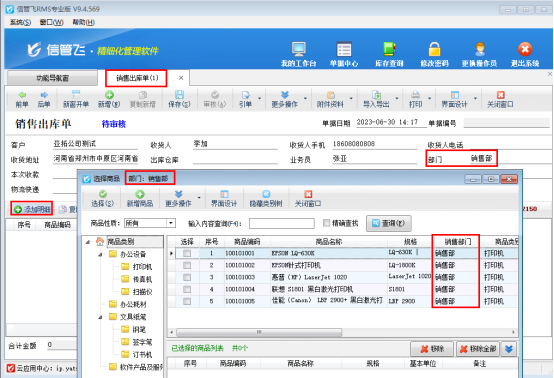This screenshot has width=554, height=378.
Task: Click the 移除全部 button
Action: tap(478, 349)
